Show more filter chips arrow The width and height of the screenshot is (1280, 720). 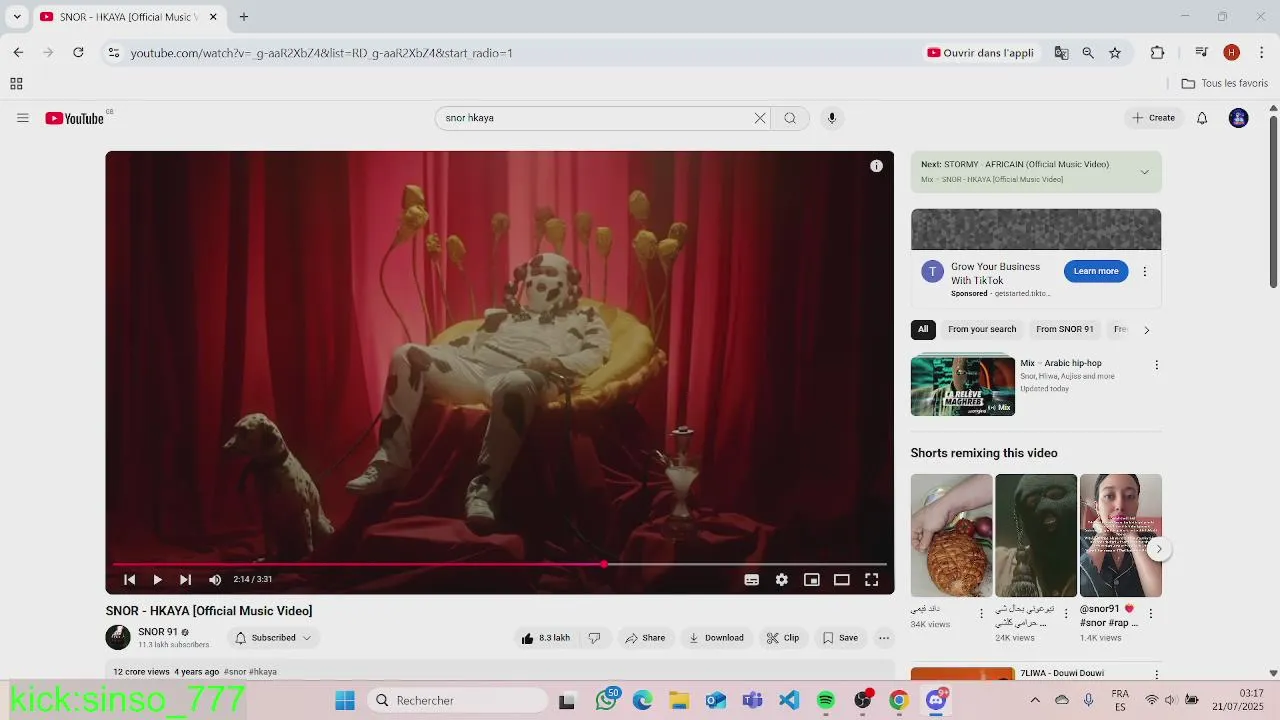(x=1146, y=329)
